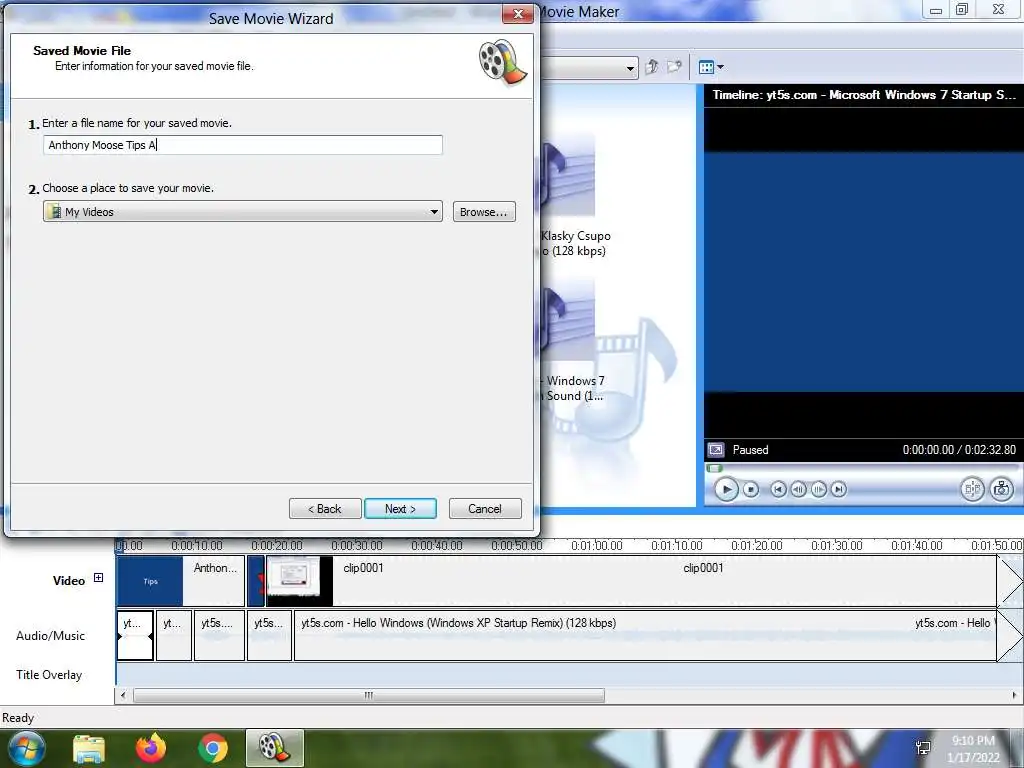Click the Cancel button in wizard
1024x768 pixels.
485,509
